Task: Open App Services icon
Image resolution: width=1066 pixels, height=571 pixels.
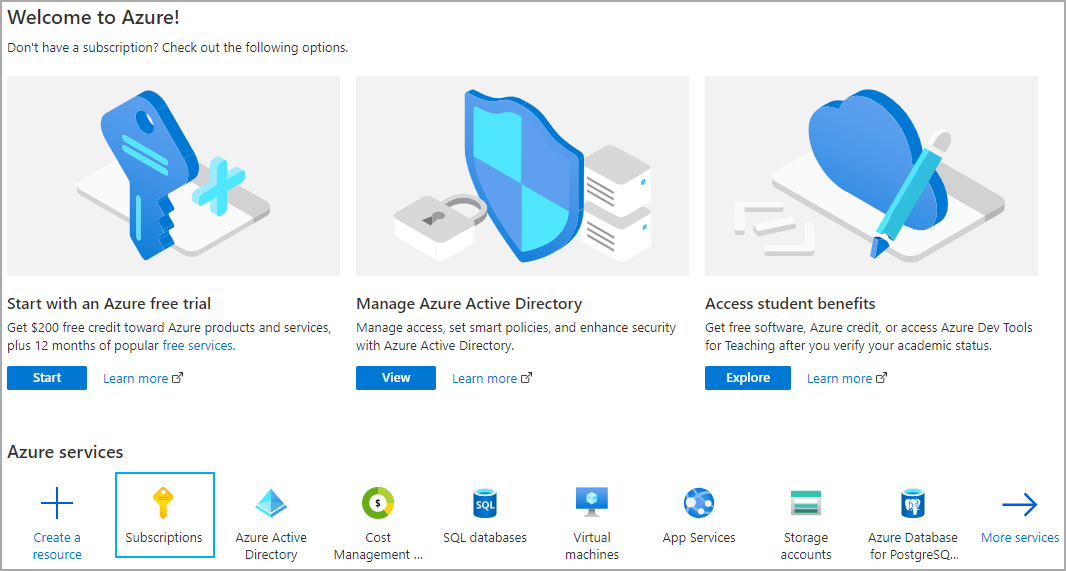Action: (699, 504)
